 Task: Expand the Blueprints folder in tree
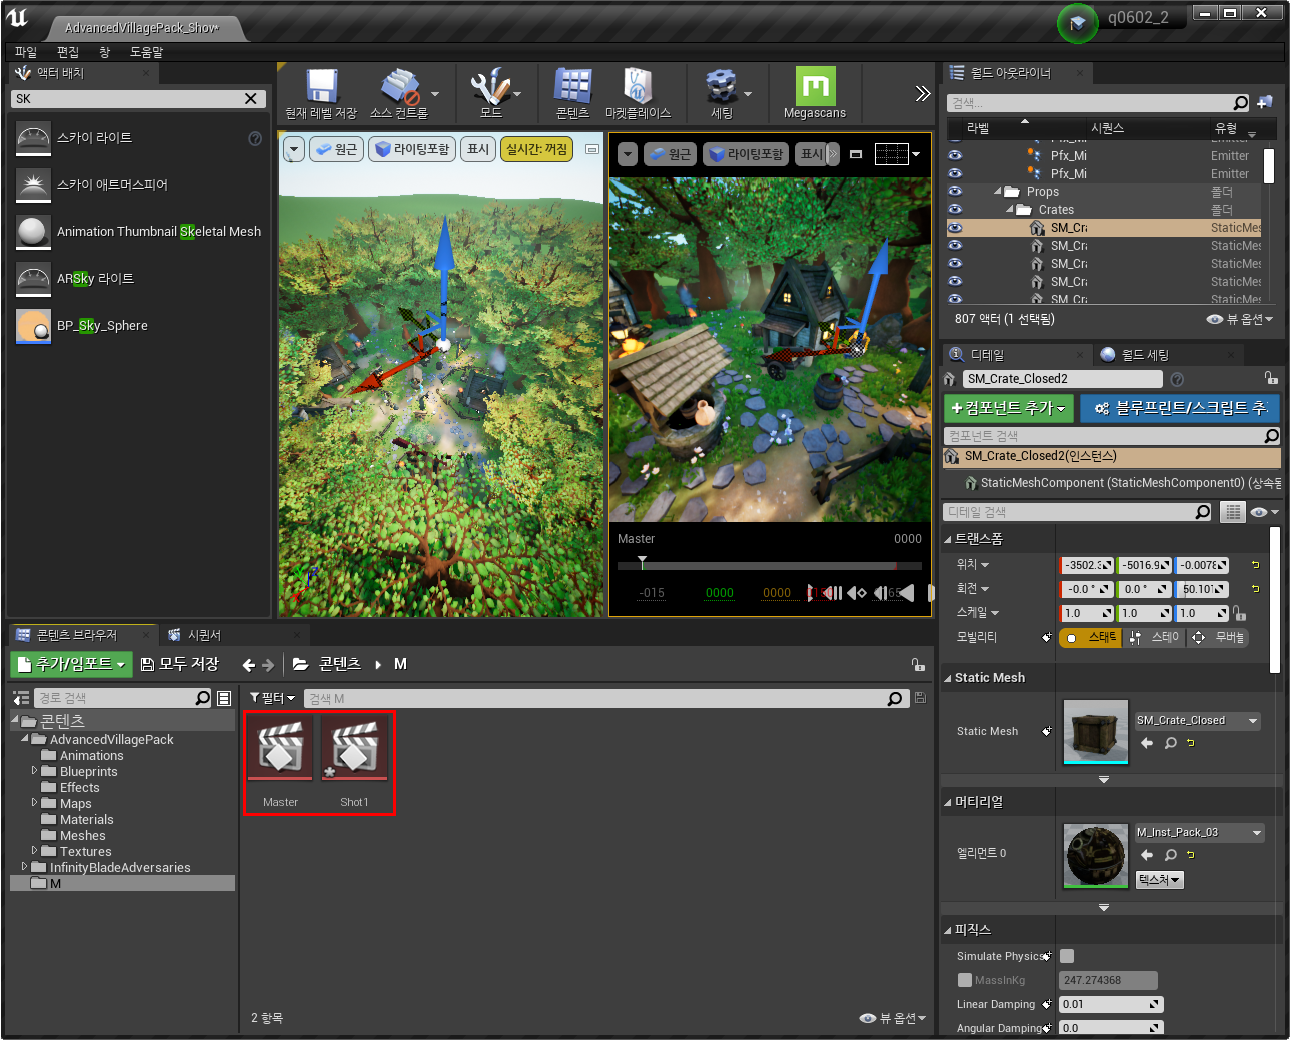(35, 771)
